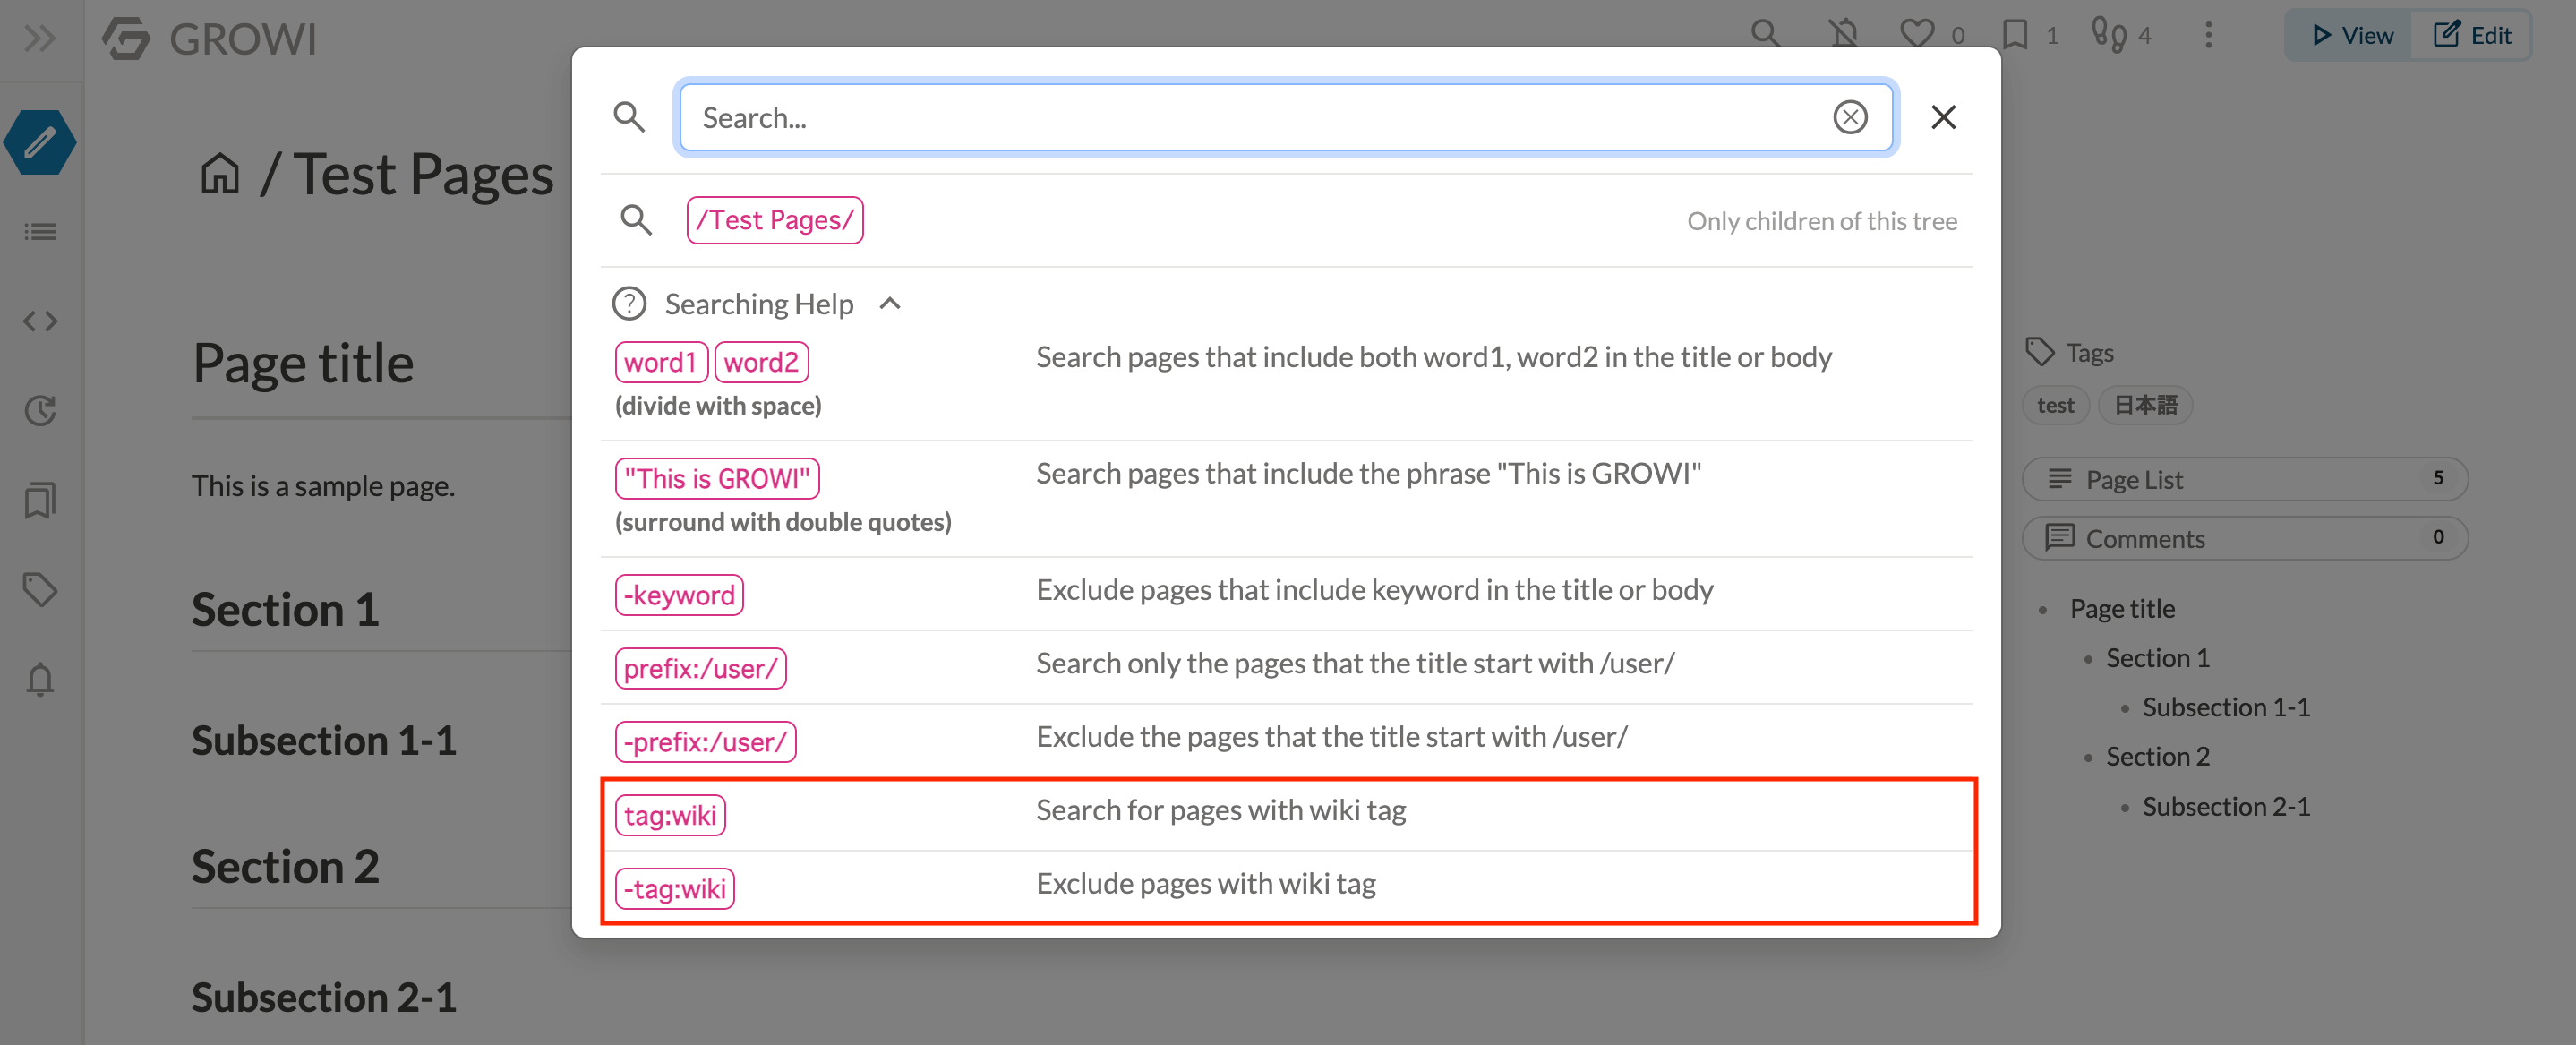Select the /Test Pages/ search scope row

point(1286,220)
